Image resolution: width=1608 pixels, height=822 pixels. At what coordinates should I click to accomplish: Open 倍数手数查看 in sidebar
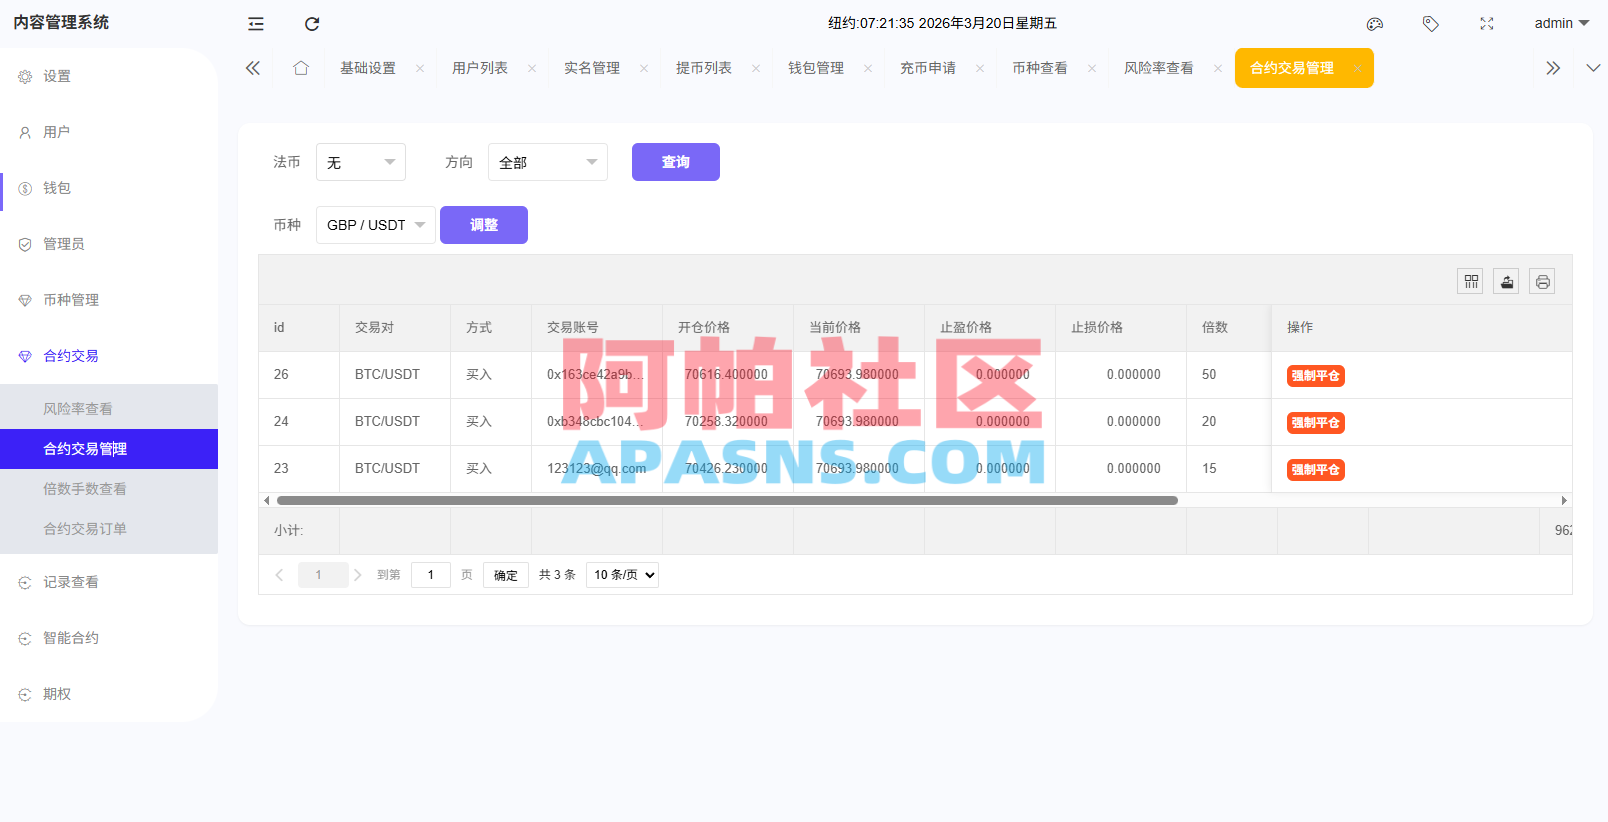click(109, 489)
